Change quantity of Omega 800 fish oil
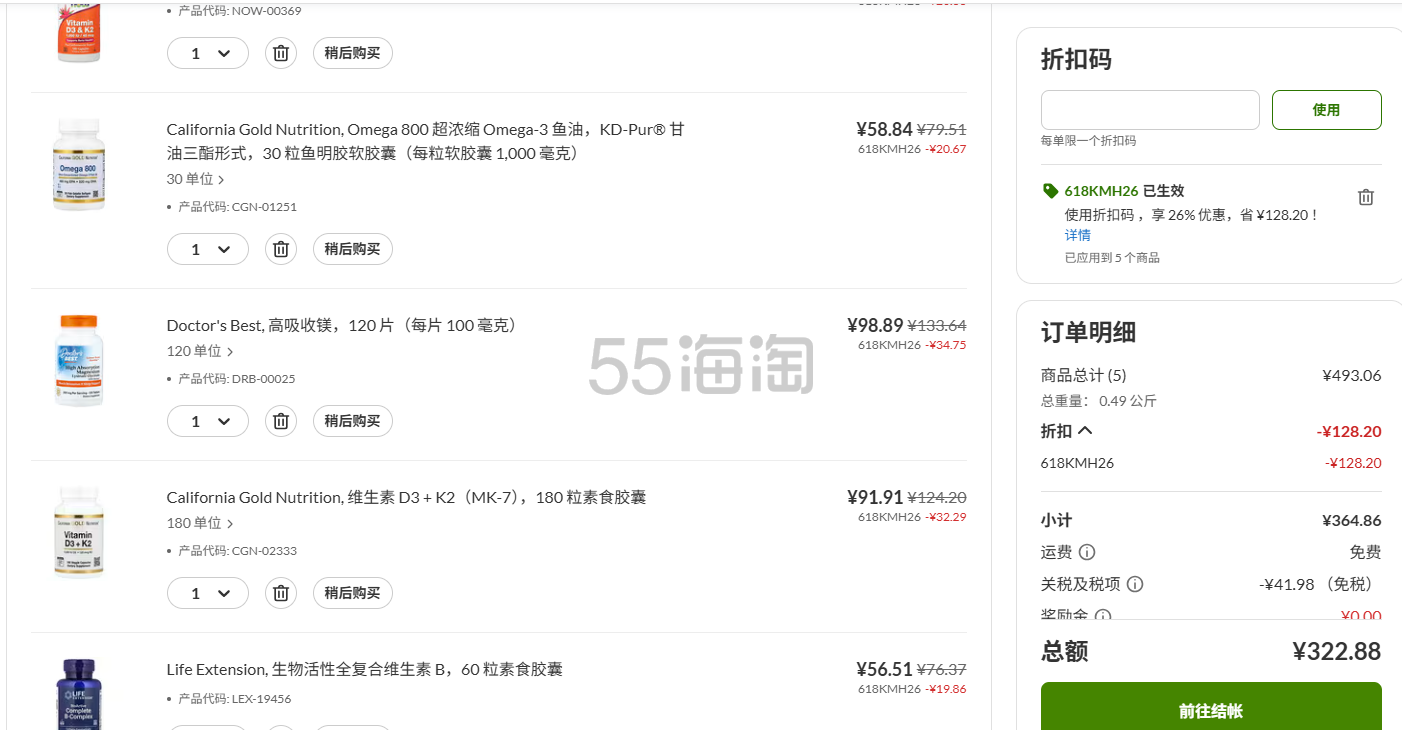 [x=207, y=249]
